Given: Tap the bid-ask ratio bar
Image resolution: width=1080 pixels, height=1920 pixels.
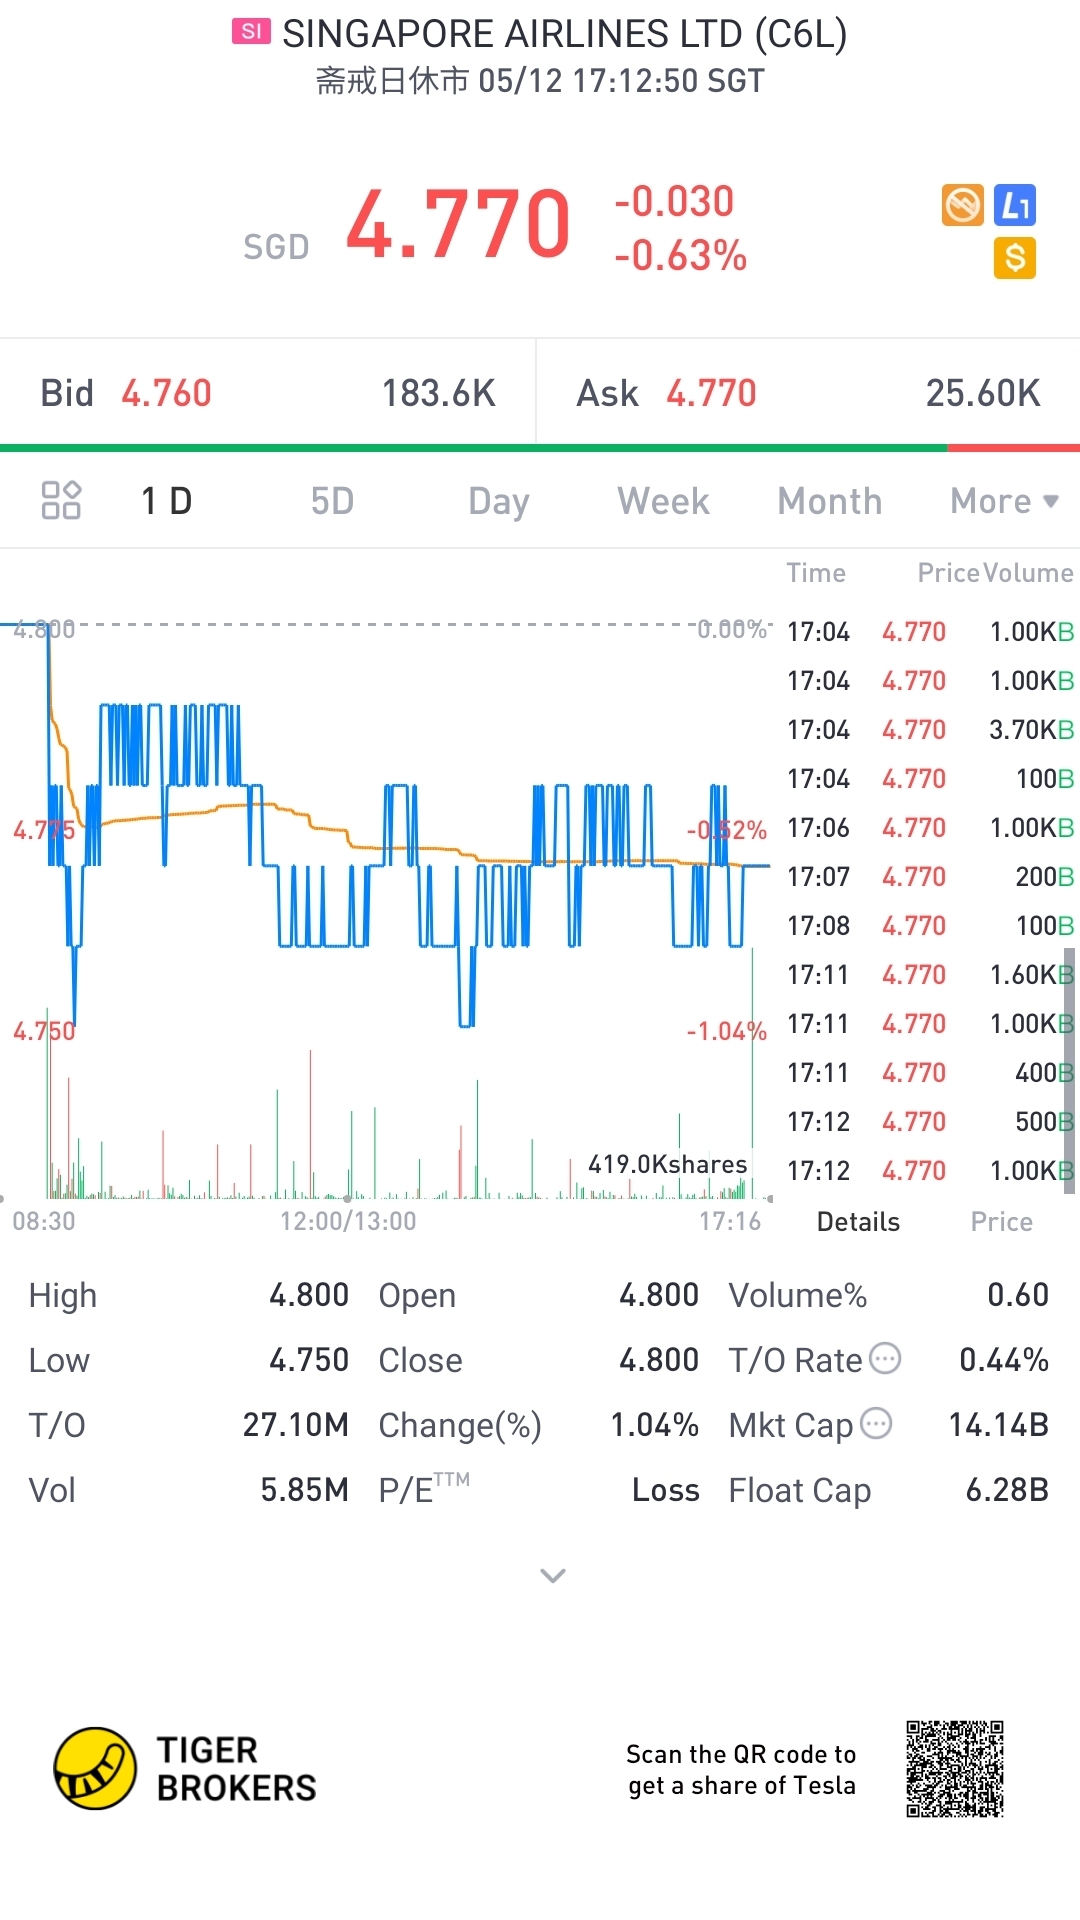Looking at the screenshot, I should point(540,448).
